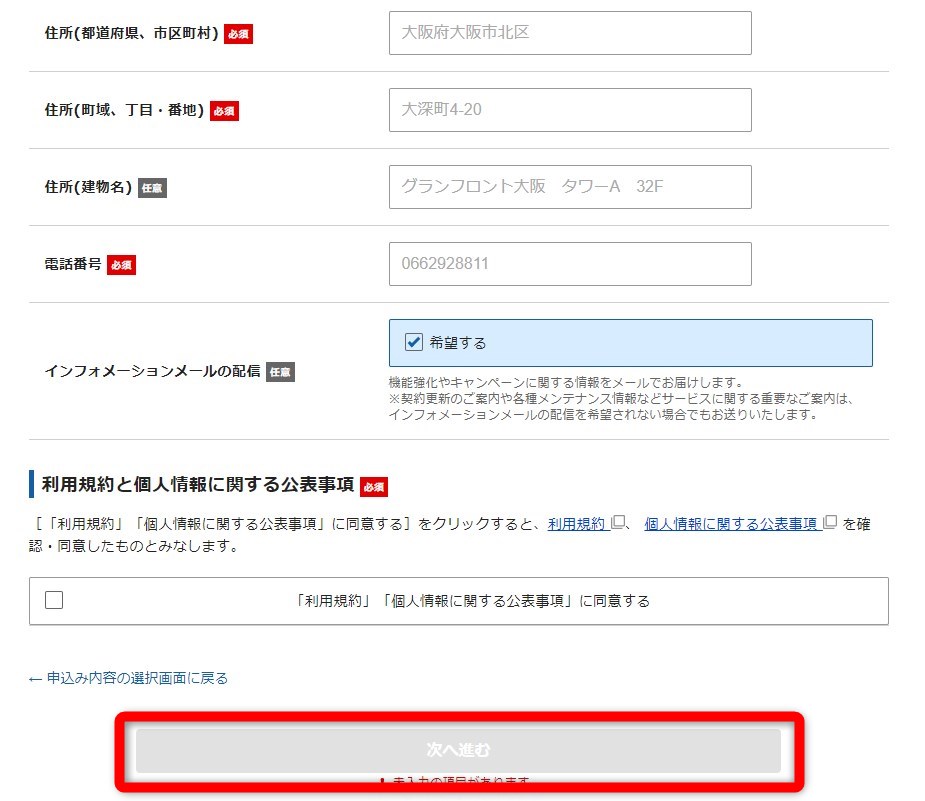Click the red 必須 badge next to 住所(町域、丁目・番地)
The height and width of the screenshot is (801, 925).
pos(224,111)
